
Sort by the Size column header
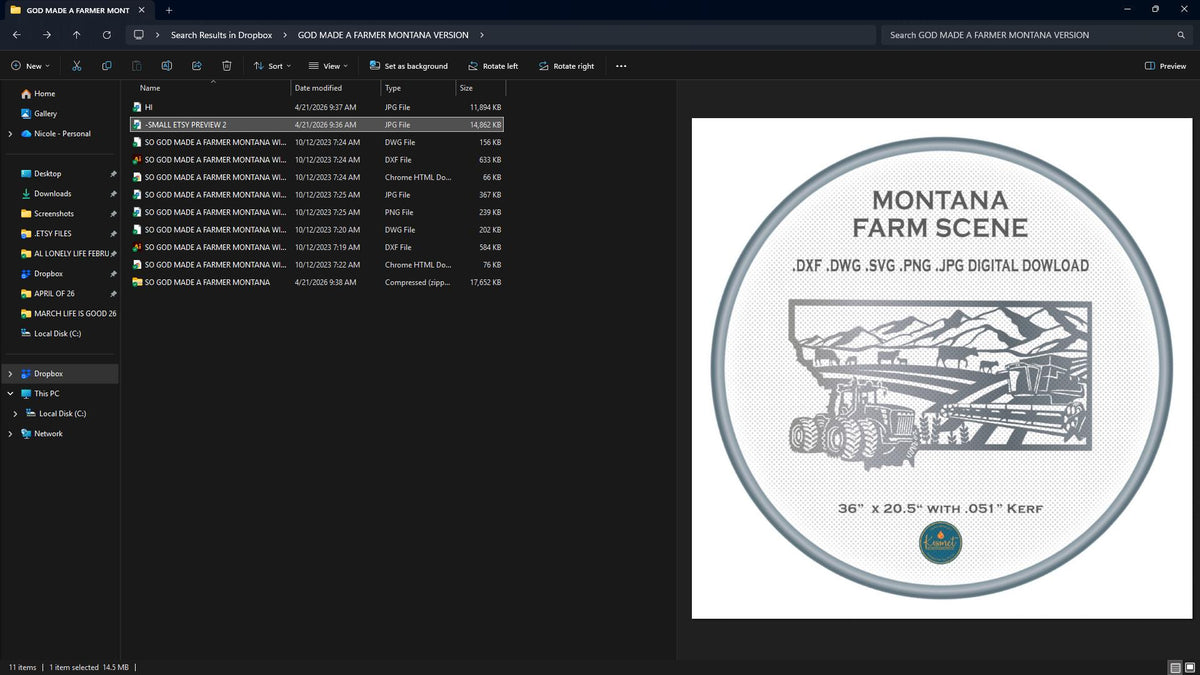(466, 88)
